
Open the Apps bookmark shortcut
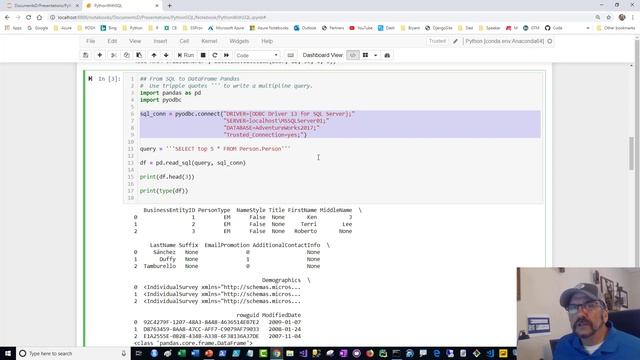click(13, 28)
